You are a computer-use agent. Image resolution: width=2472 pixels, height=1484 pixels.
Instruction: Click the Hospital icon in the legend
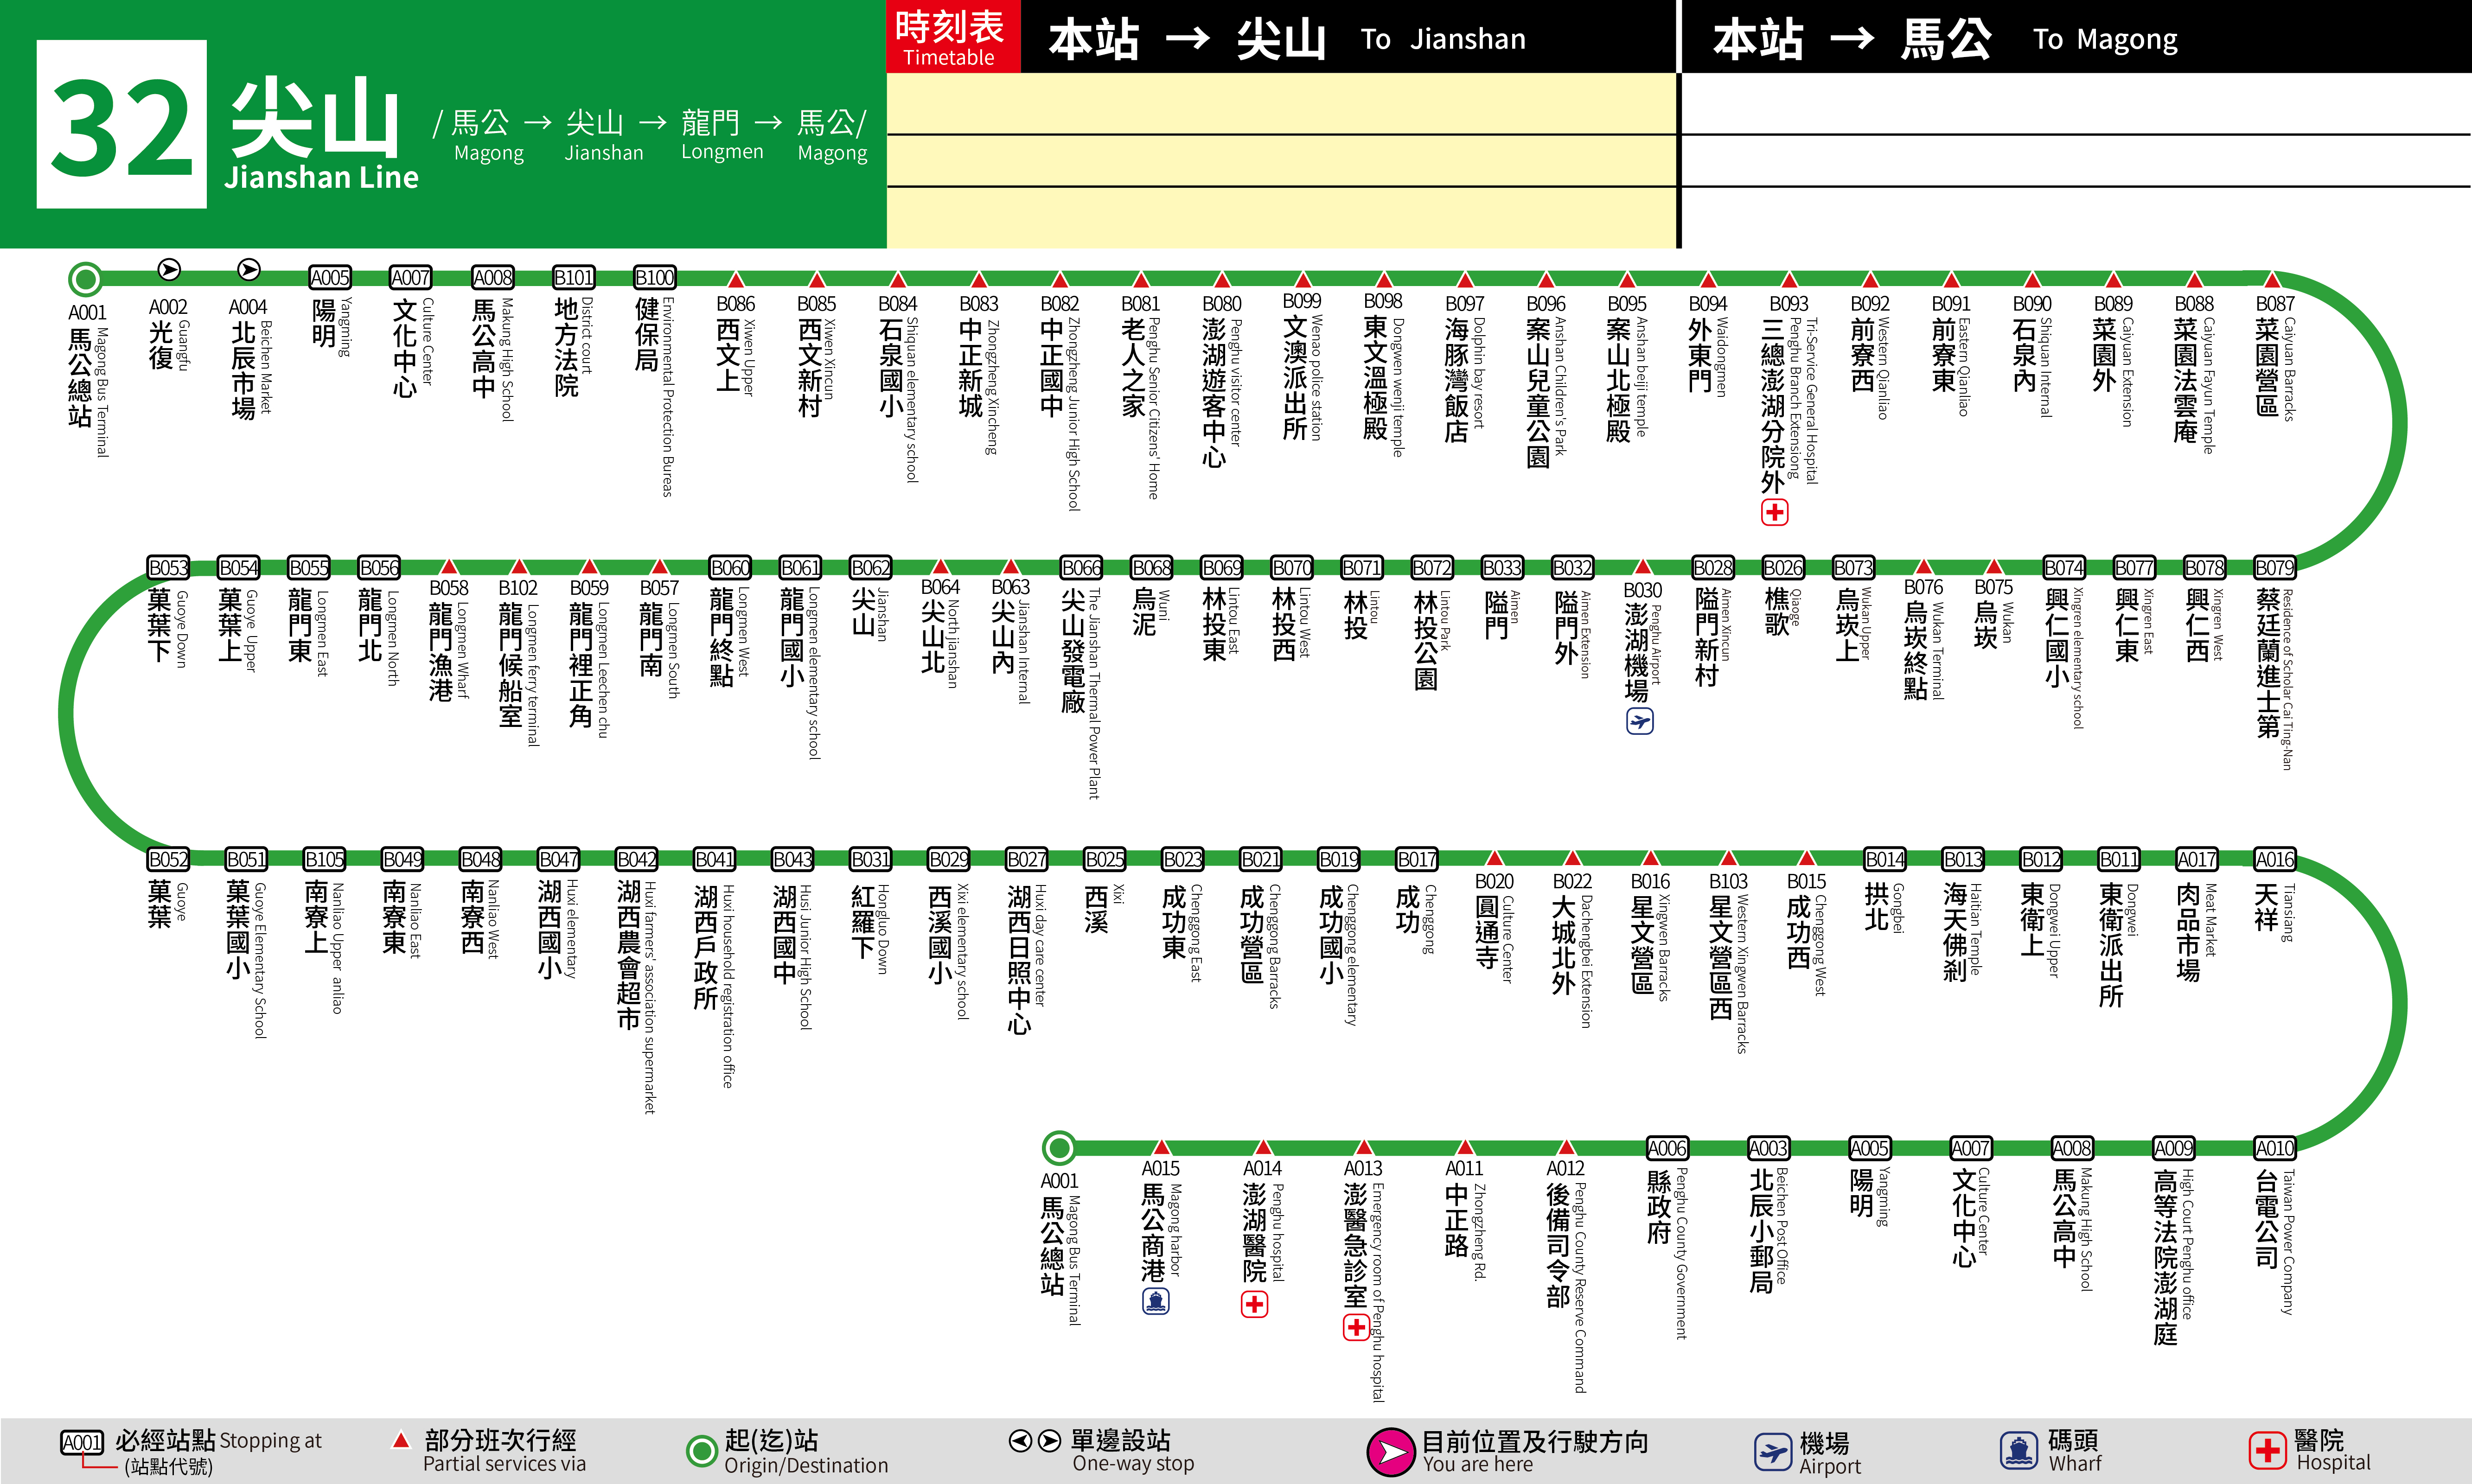click(x=2267, y=1450)
